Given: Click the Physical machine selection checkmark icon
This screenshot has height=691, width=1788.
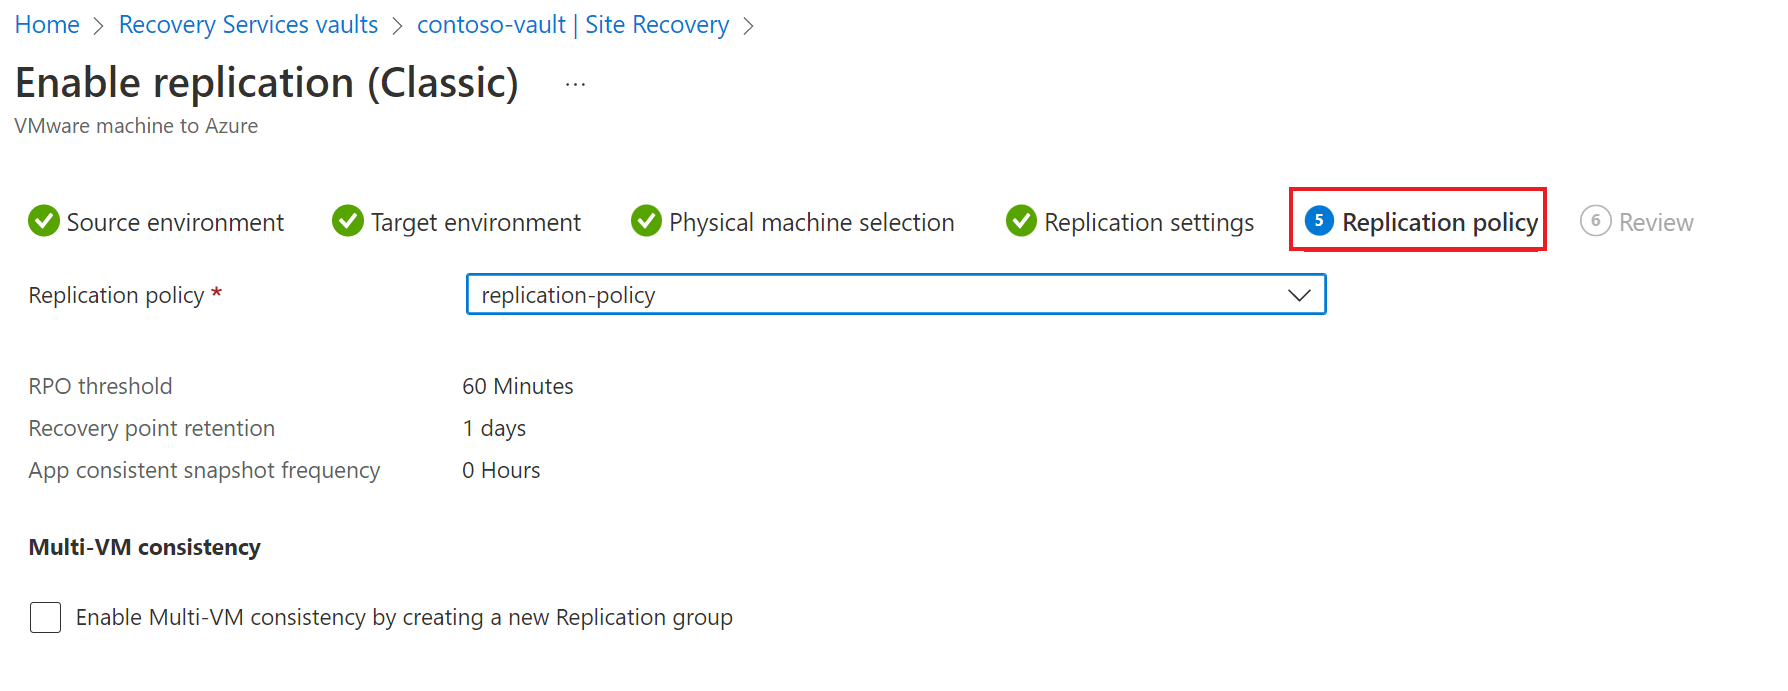Looking at the screenshot, I should [x=647, y=221].
